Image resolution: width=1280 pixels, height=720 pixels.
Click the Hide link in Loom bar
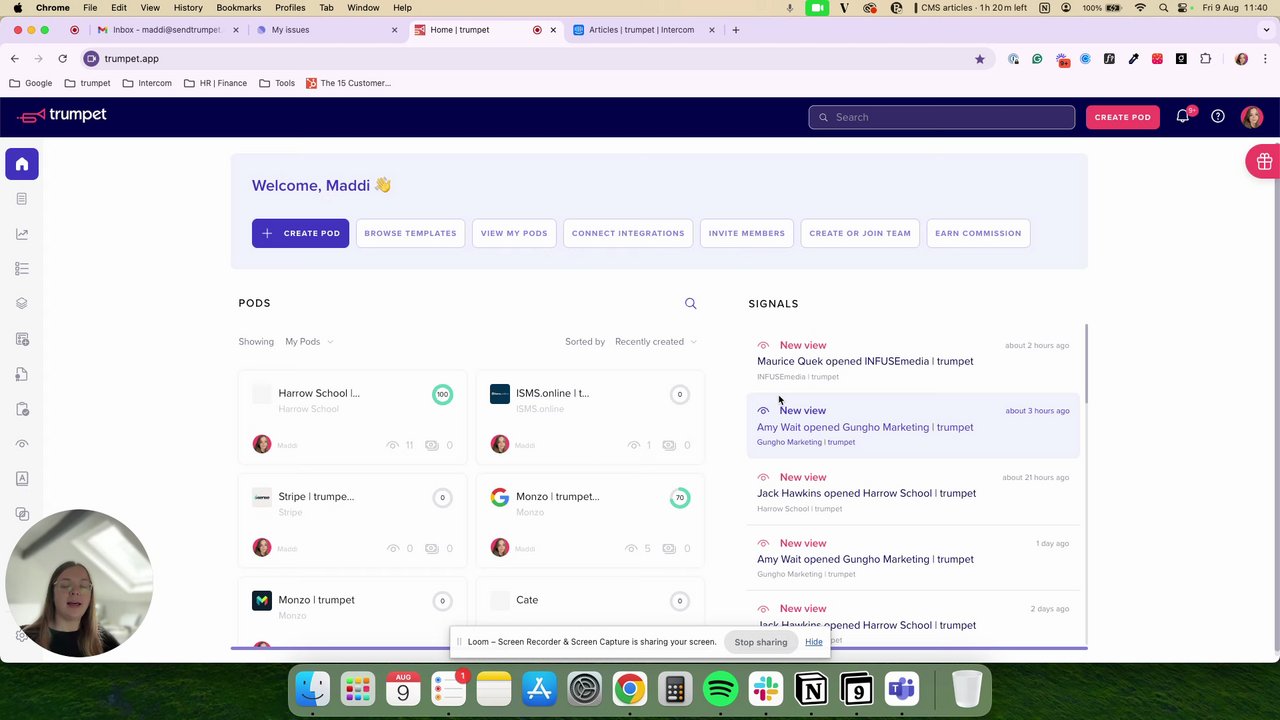pos(814,642)
